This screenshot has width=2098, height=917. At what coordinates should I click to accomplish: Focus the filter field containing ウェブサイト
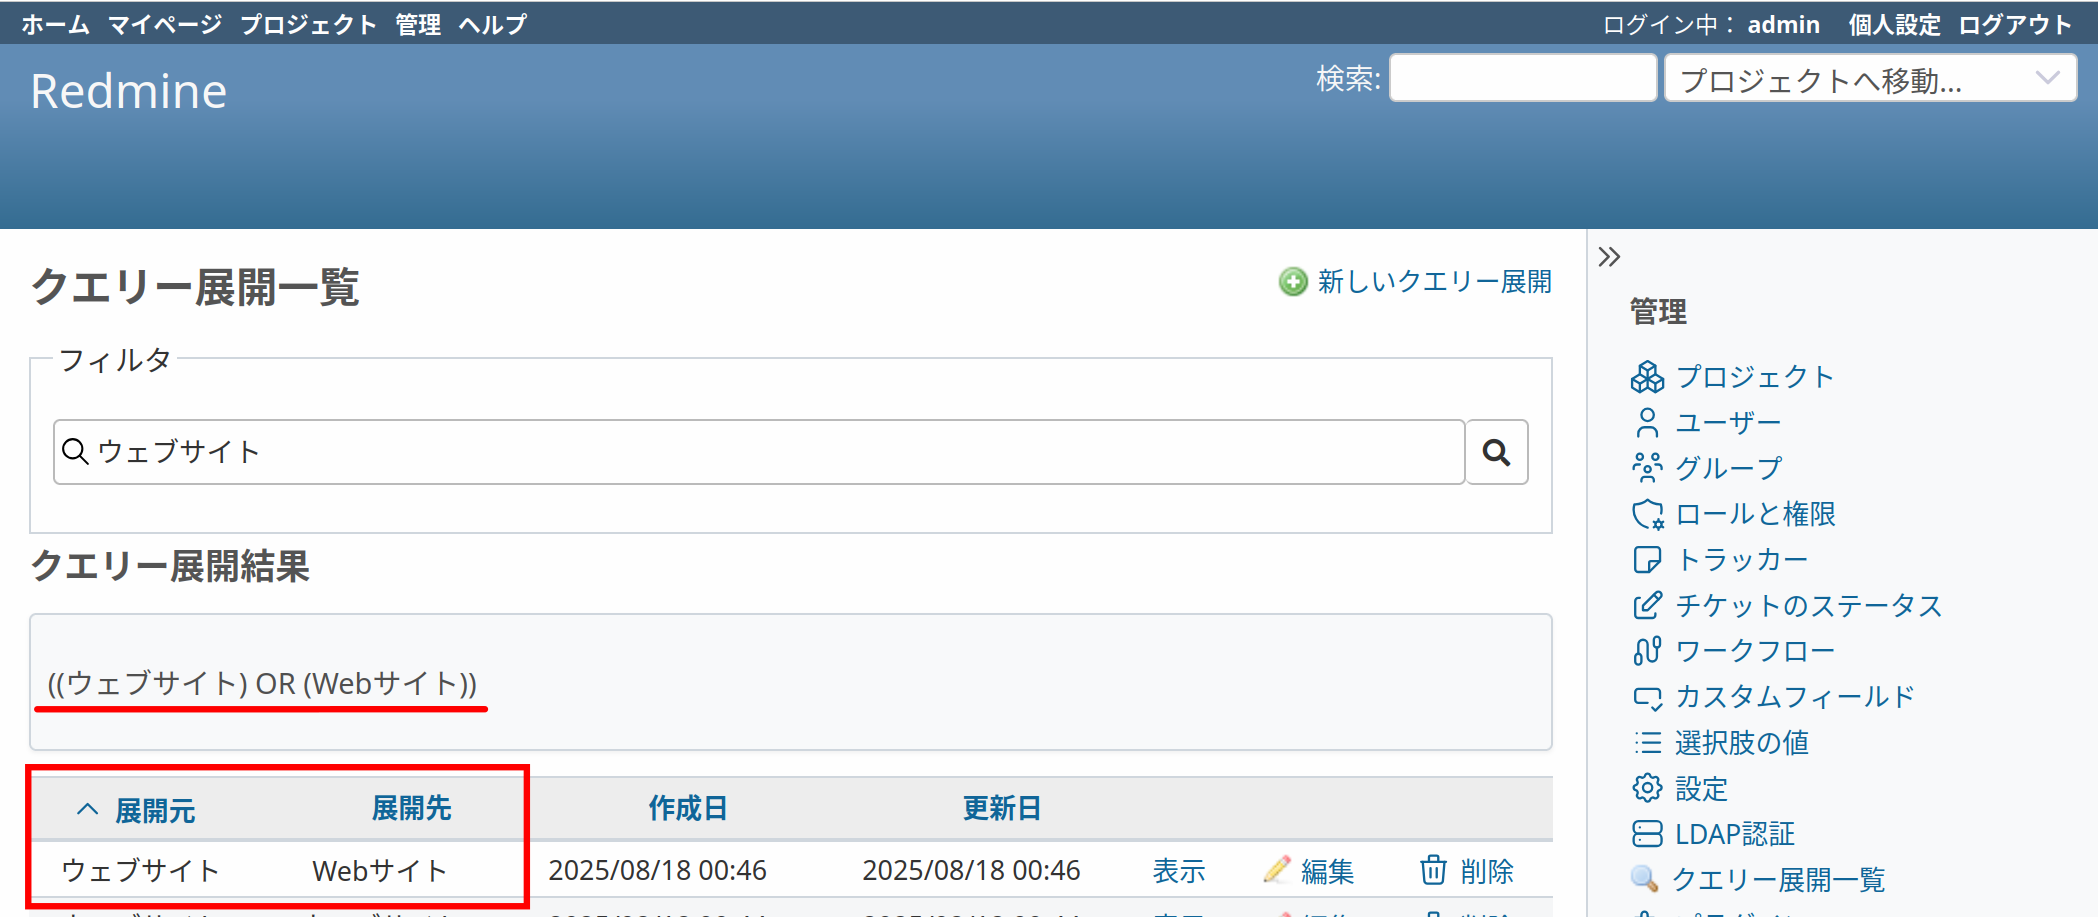760,452
